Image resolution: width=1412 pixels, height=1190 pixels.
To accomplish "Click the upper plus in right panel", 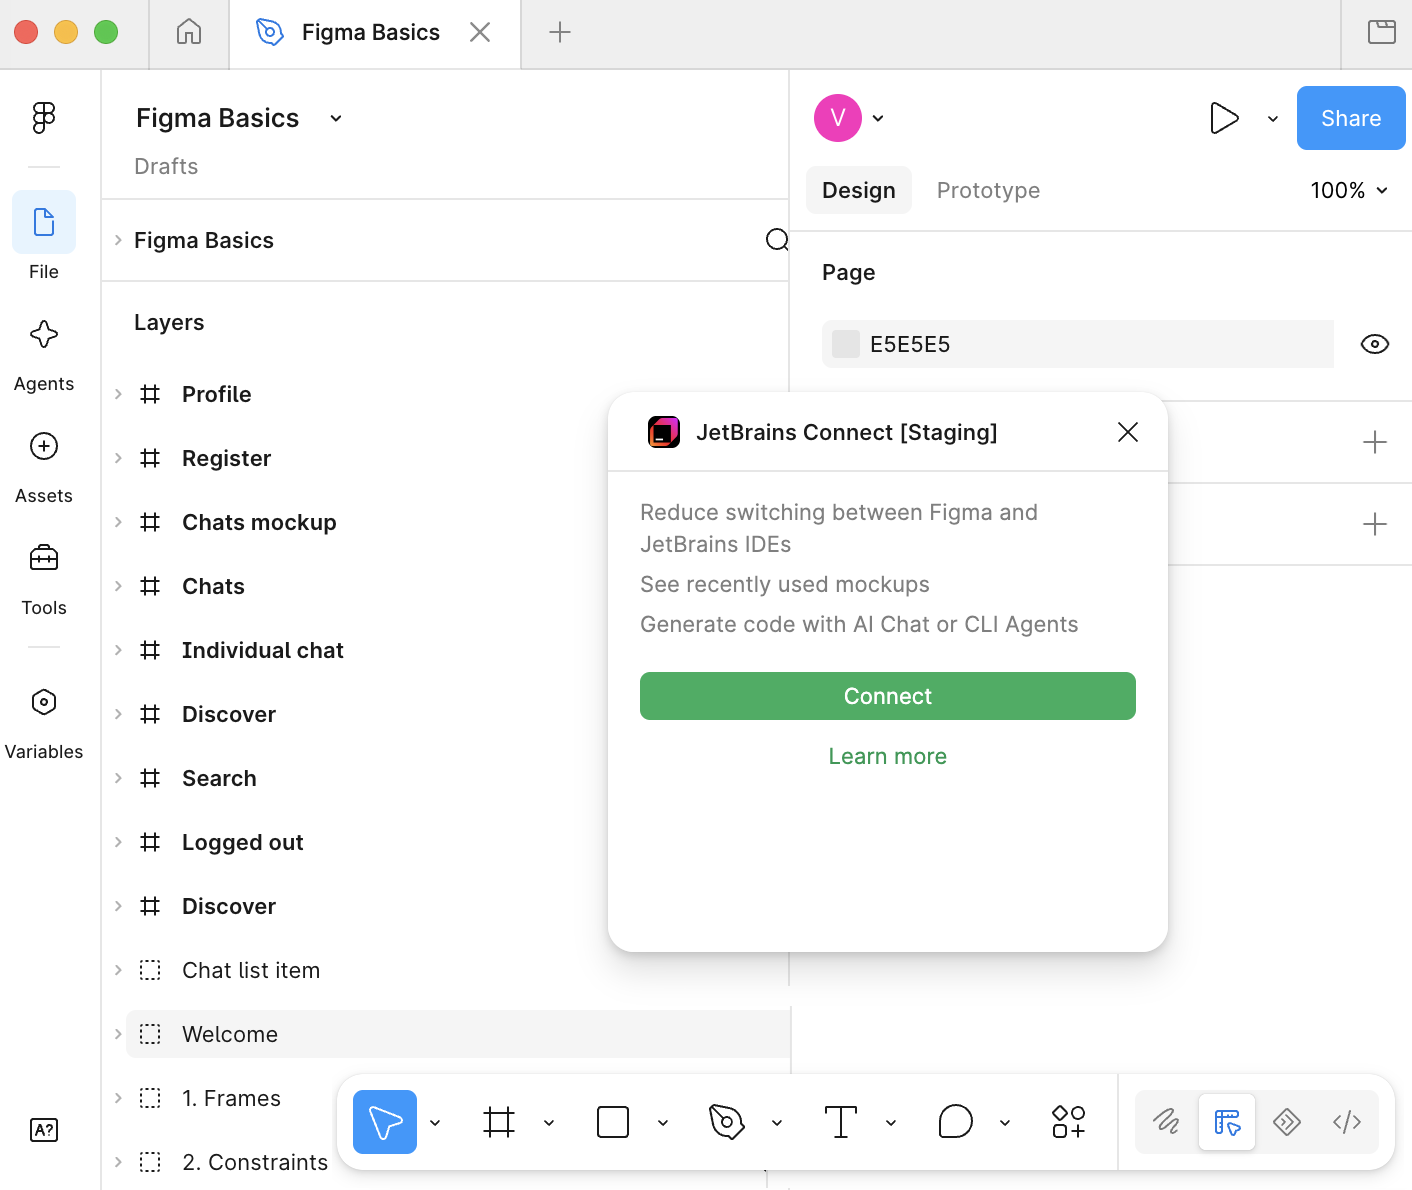I will [1375, 442].
